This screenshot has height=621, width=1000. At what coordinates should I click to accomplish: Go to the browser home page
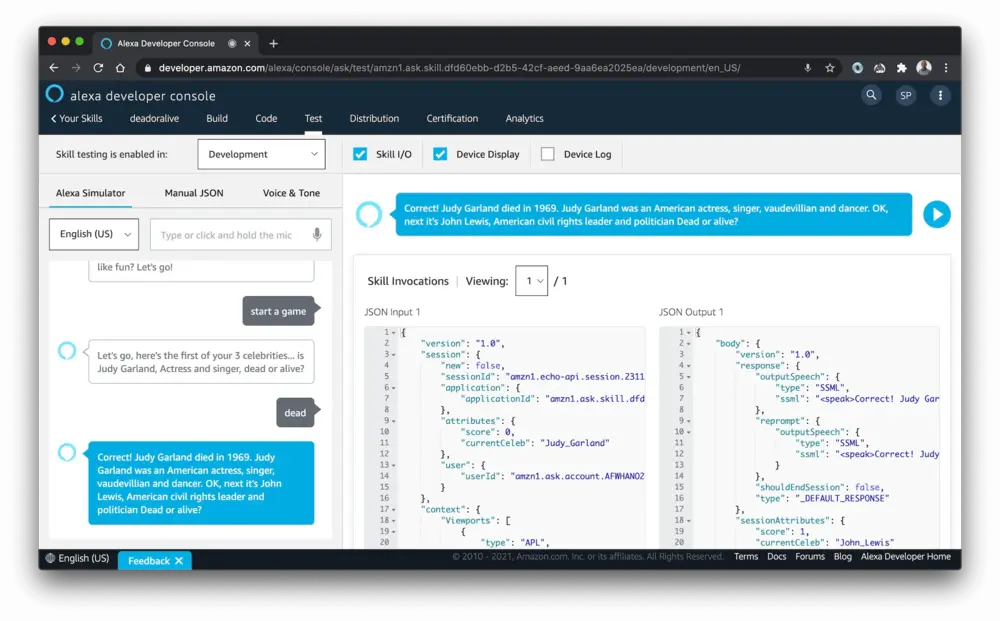tap(120, 68)
